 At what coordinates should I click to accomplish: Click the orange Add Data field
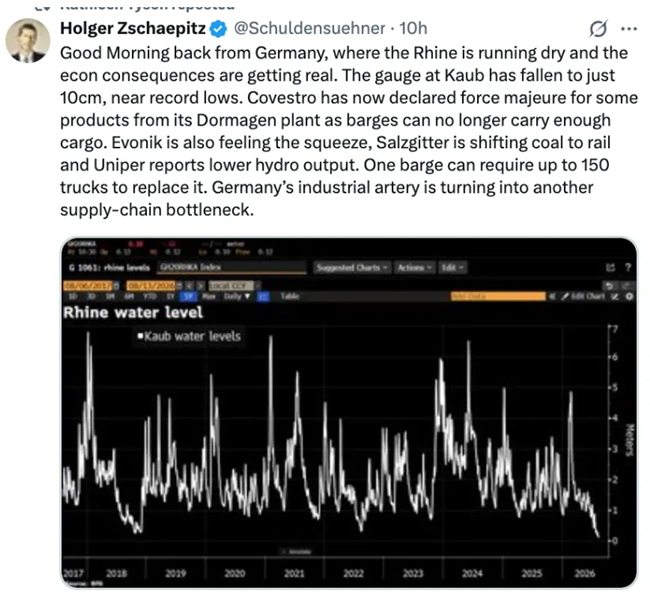click(498, 296)
